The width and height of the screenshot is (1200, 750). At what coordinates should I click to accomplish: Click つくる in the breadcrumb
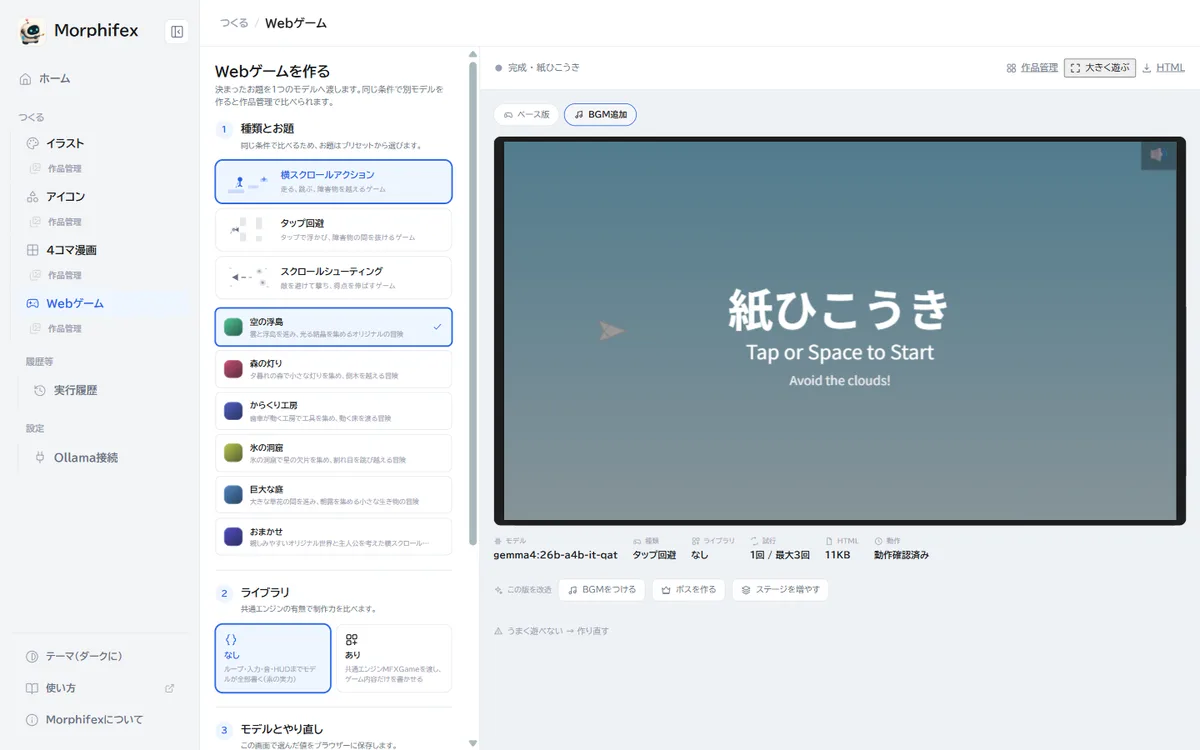[234, 23]
